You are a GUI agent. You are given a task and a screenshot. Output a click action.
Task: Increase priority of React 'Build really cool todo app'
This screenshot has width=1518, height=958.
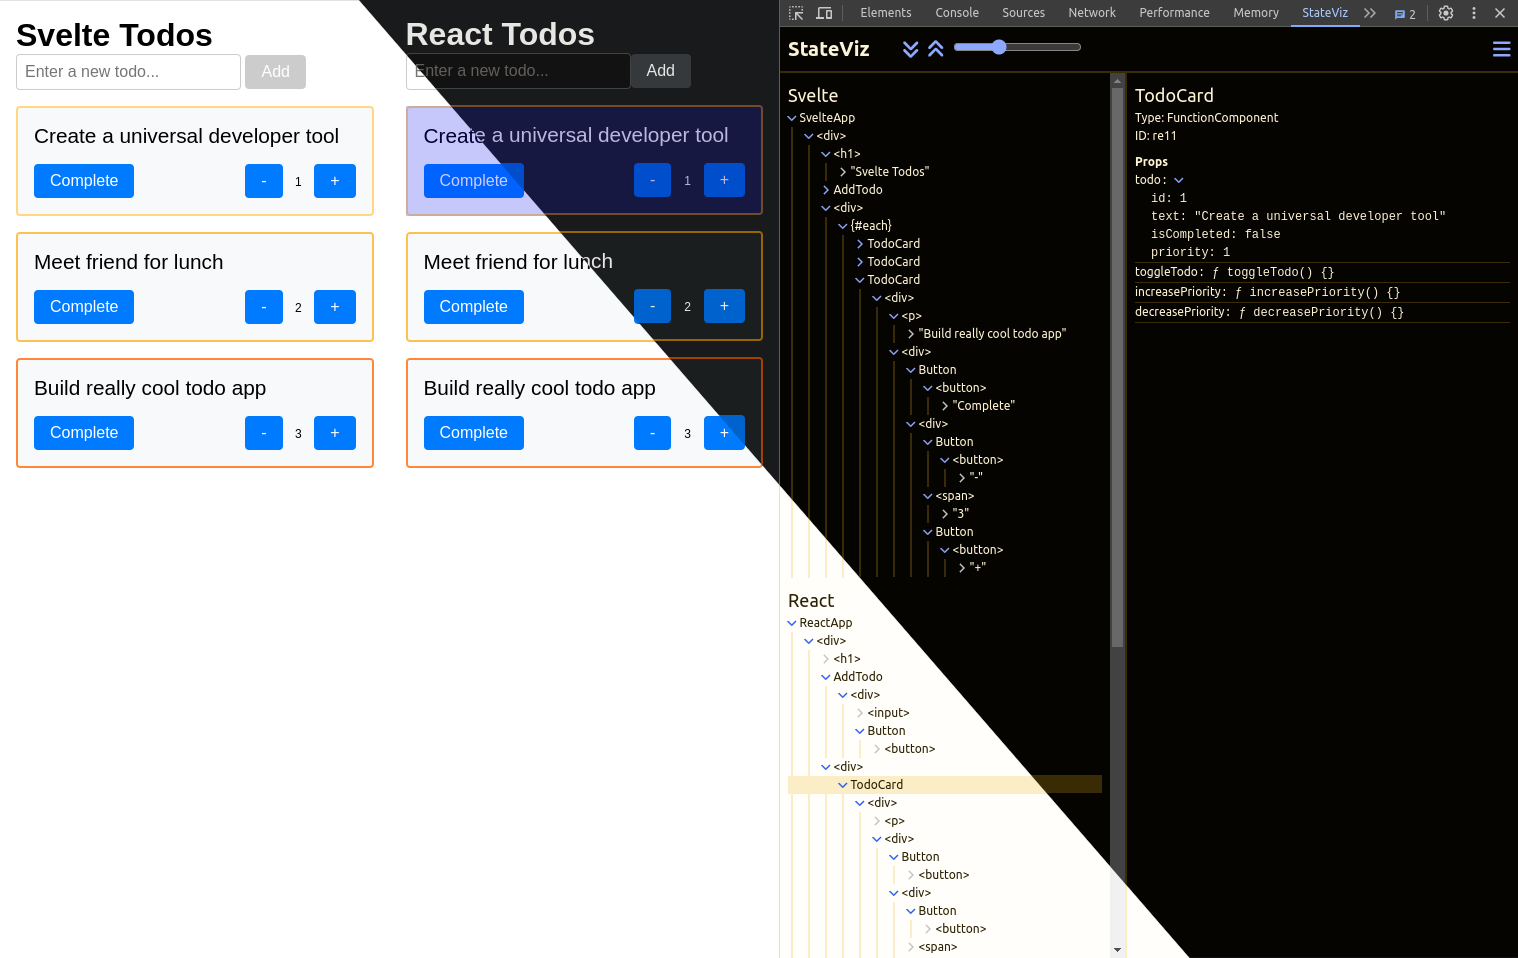click(724, 432)
